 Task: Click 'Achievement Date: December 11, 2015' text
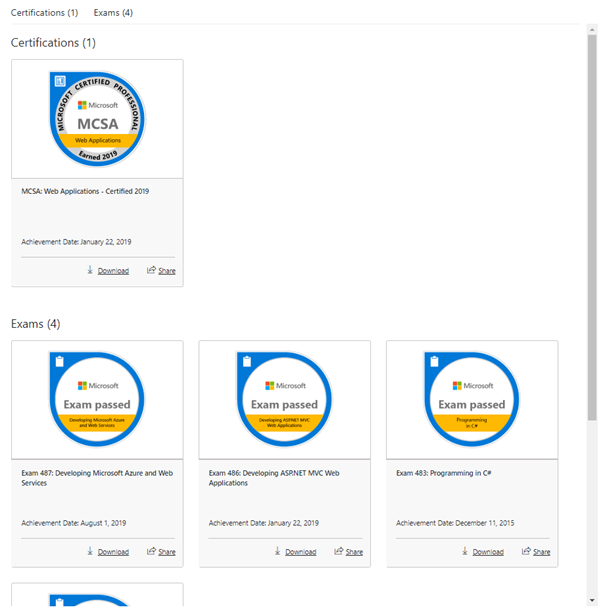[x=455, y=523]
